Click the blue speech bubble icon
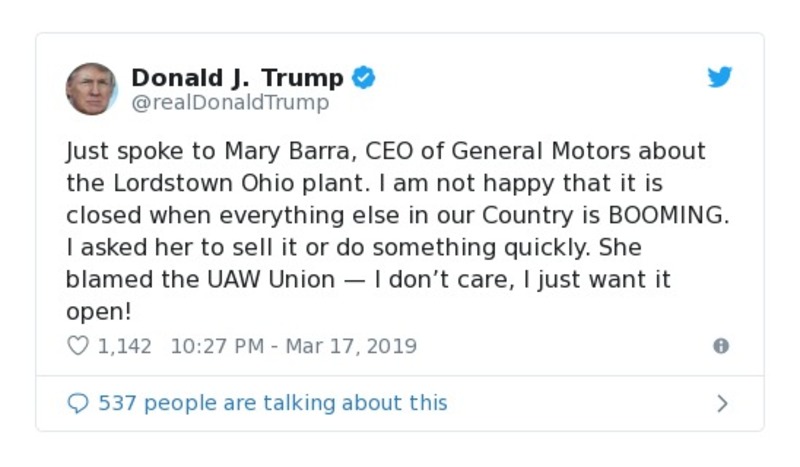The width and height of the screenshot is (800, 467). 77,403
